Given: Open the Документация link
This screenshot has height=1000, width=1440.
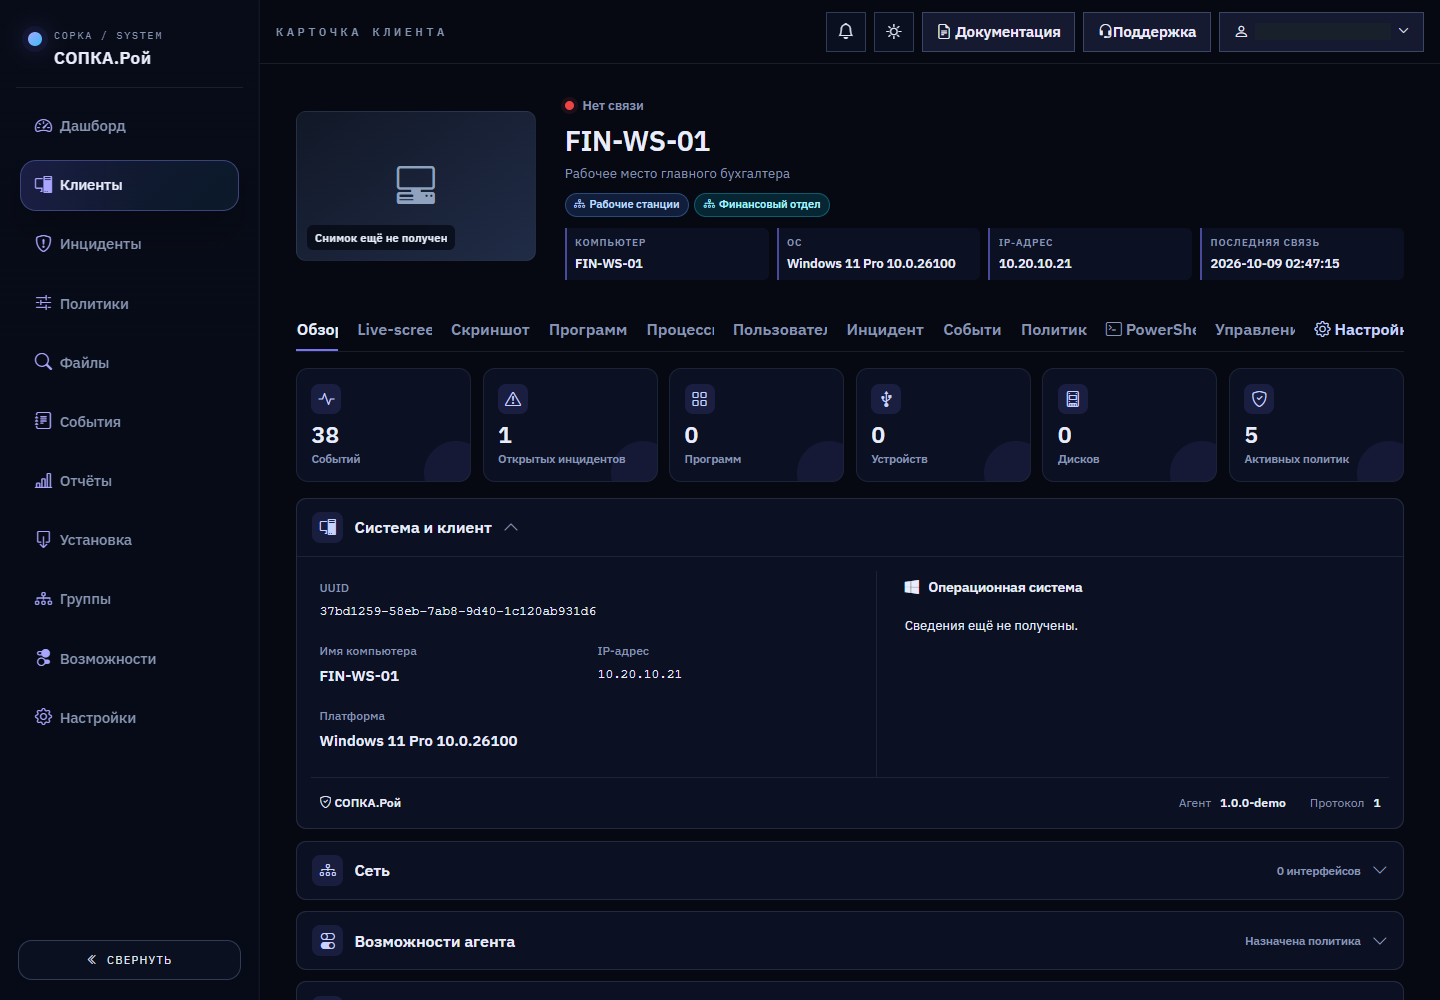Looking at the screenshot, I should click(998, 32).
